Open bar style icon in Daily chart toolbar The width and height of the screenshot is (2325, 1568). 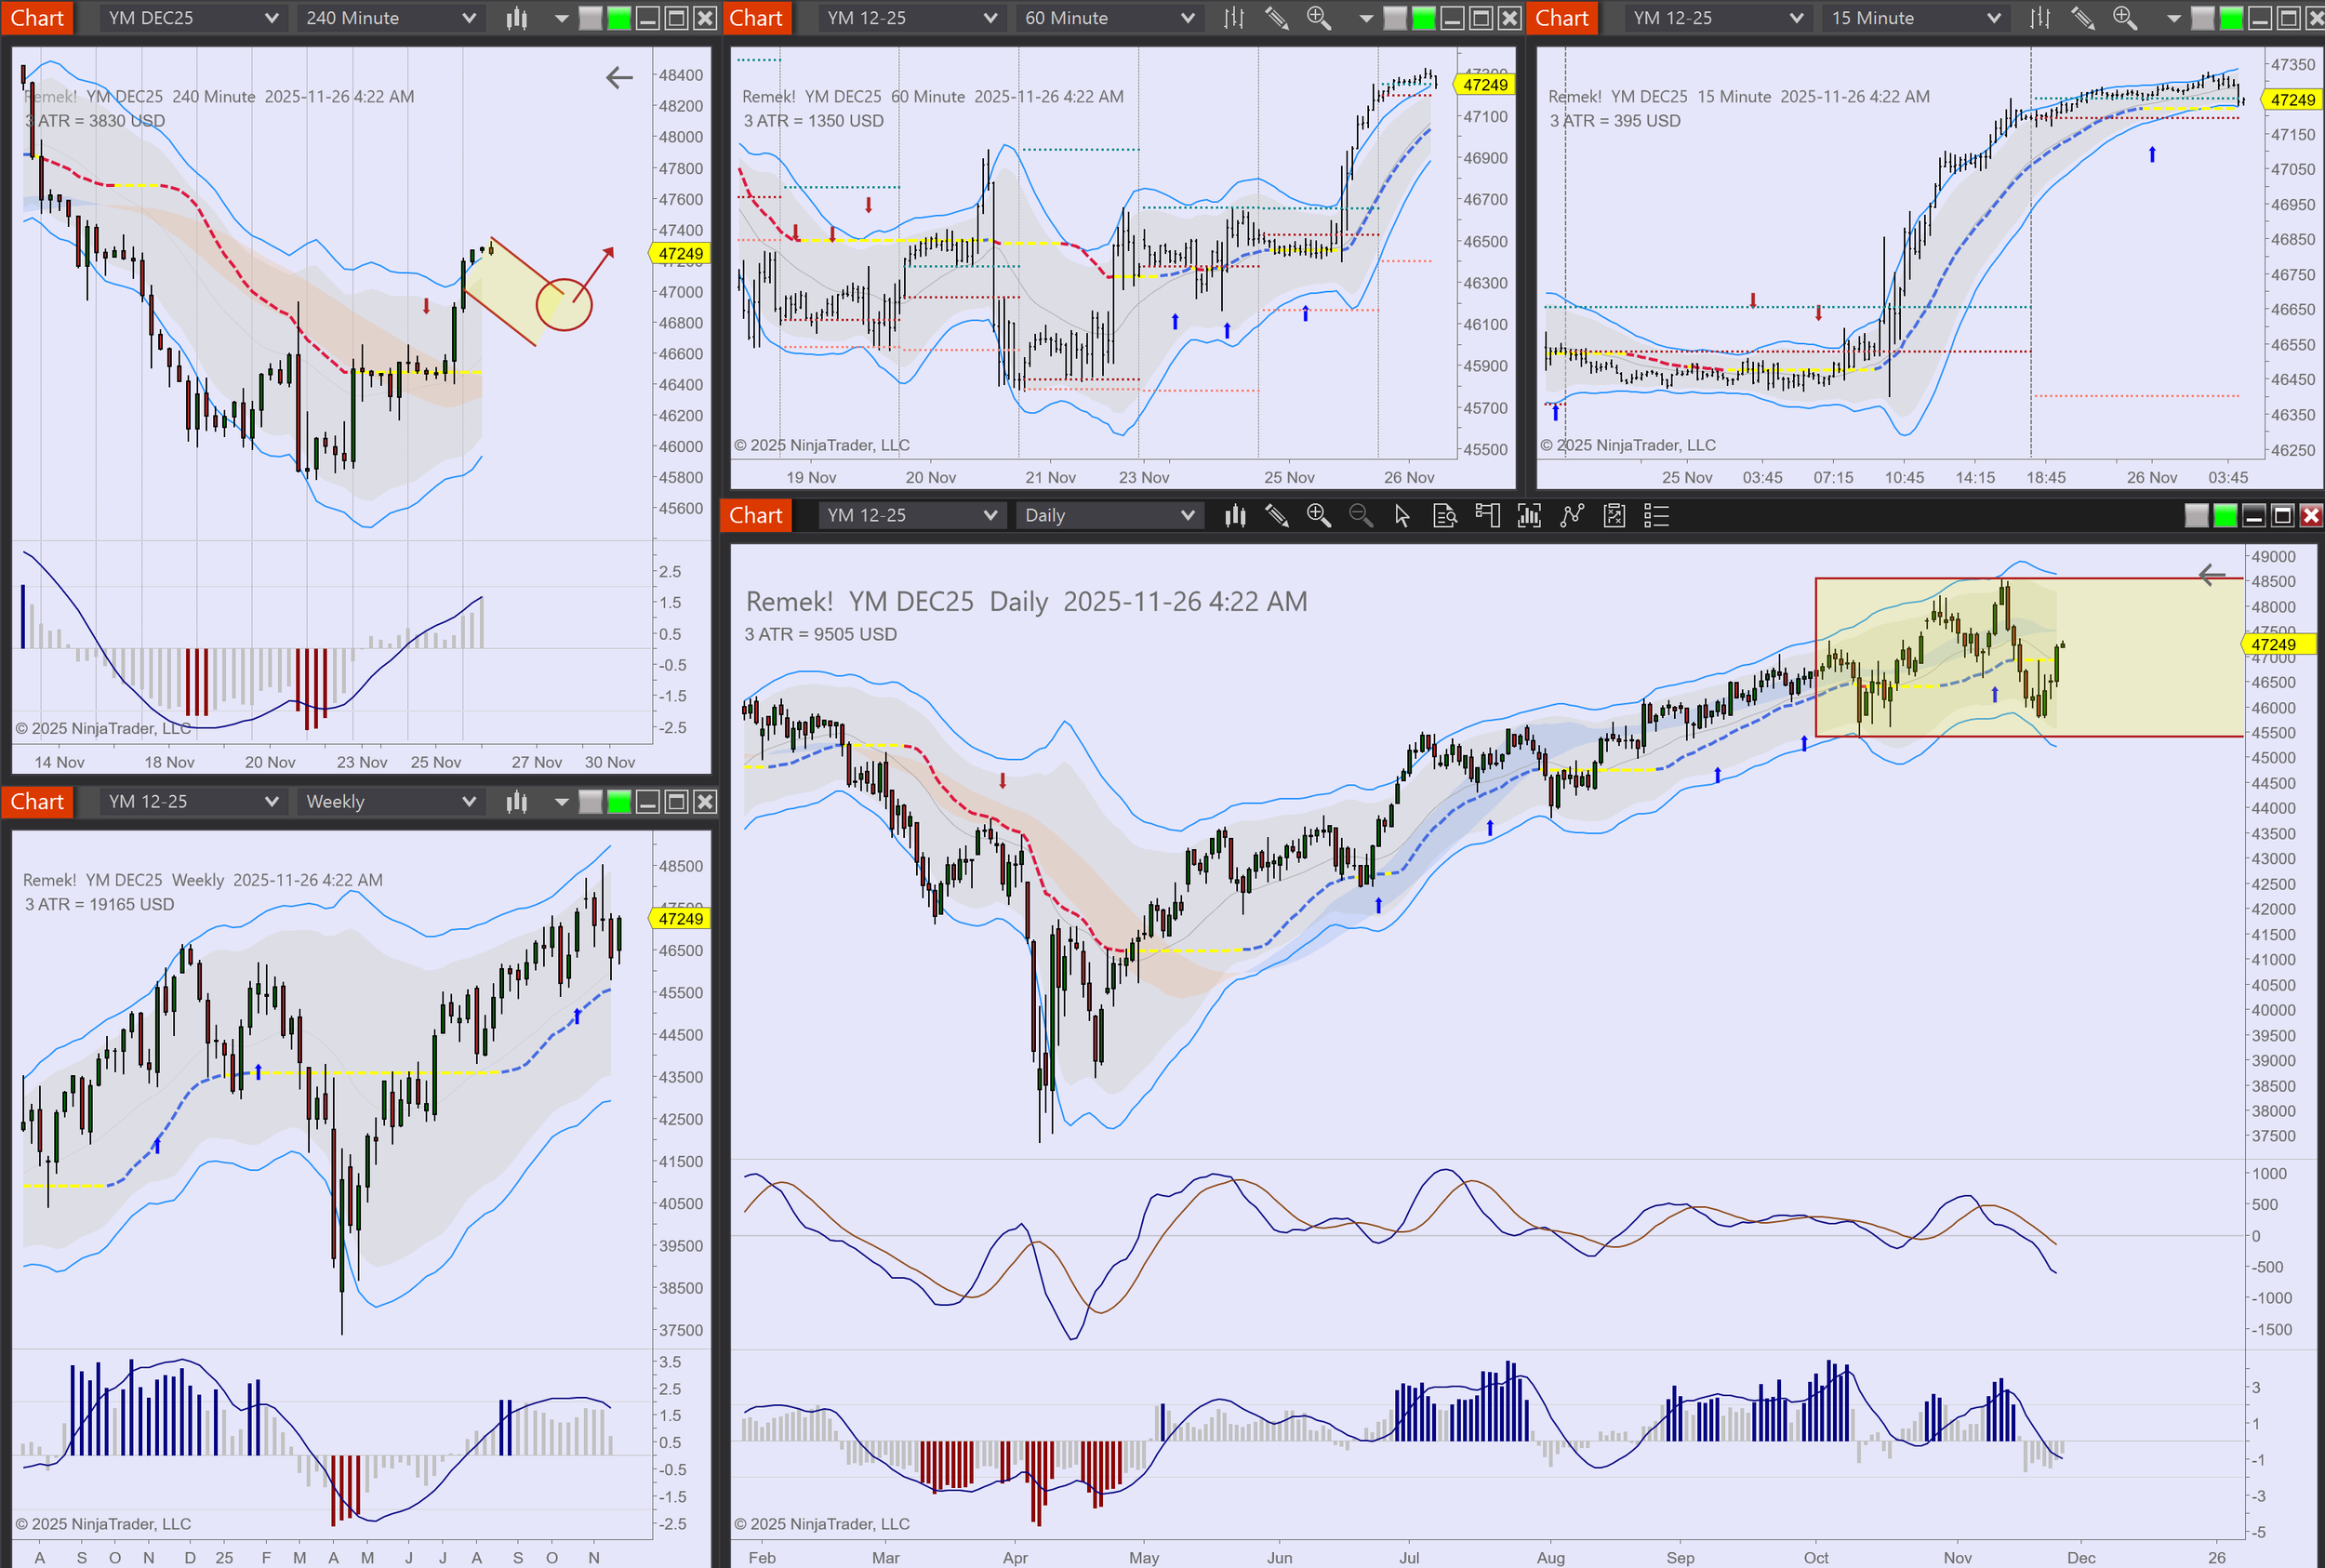1235,515
